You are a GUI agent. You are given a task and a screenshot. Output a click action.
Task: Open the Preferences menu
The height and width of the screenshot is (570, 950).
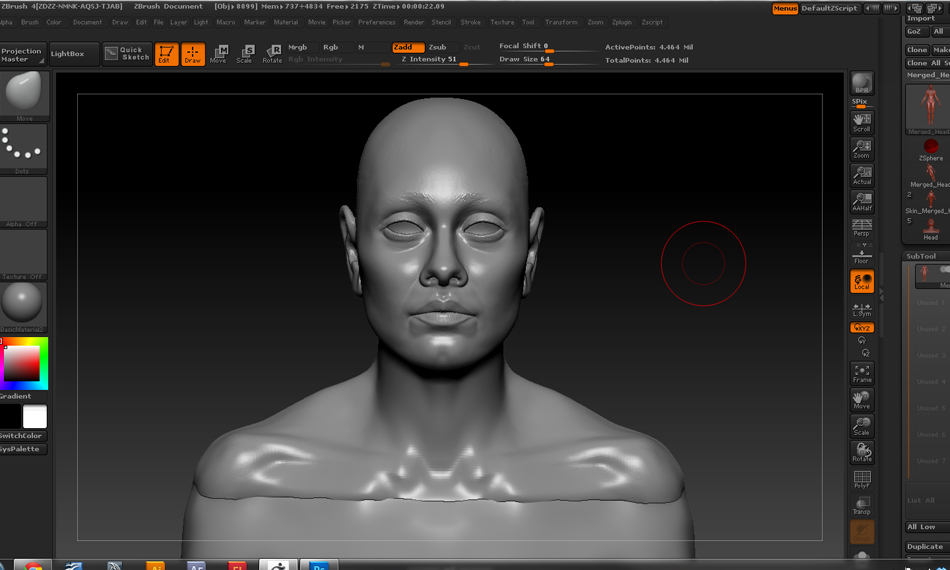click(376, 22)
